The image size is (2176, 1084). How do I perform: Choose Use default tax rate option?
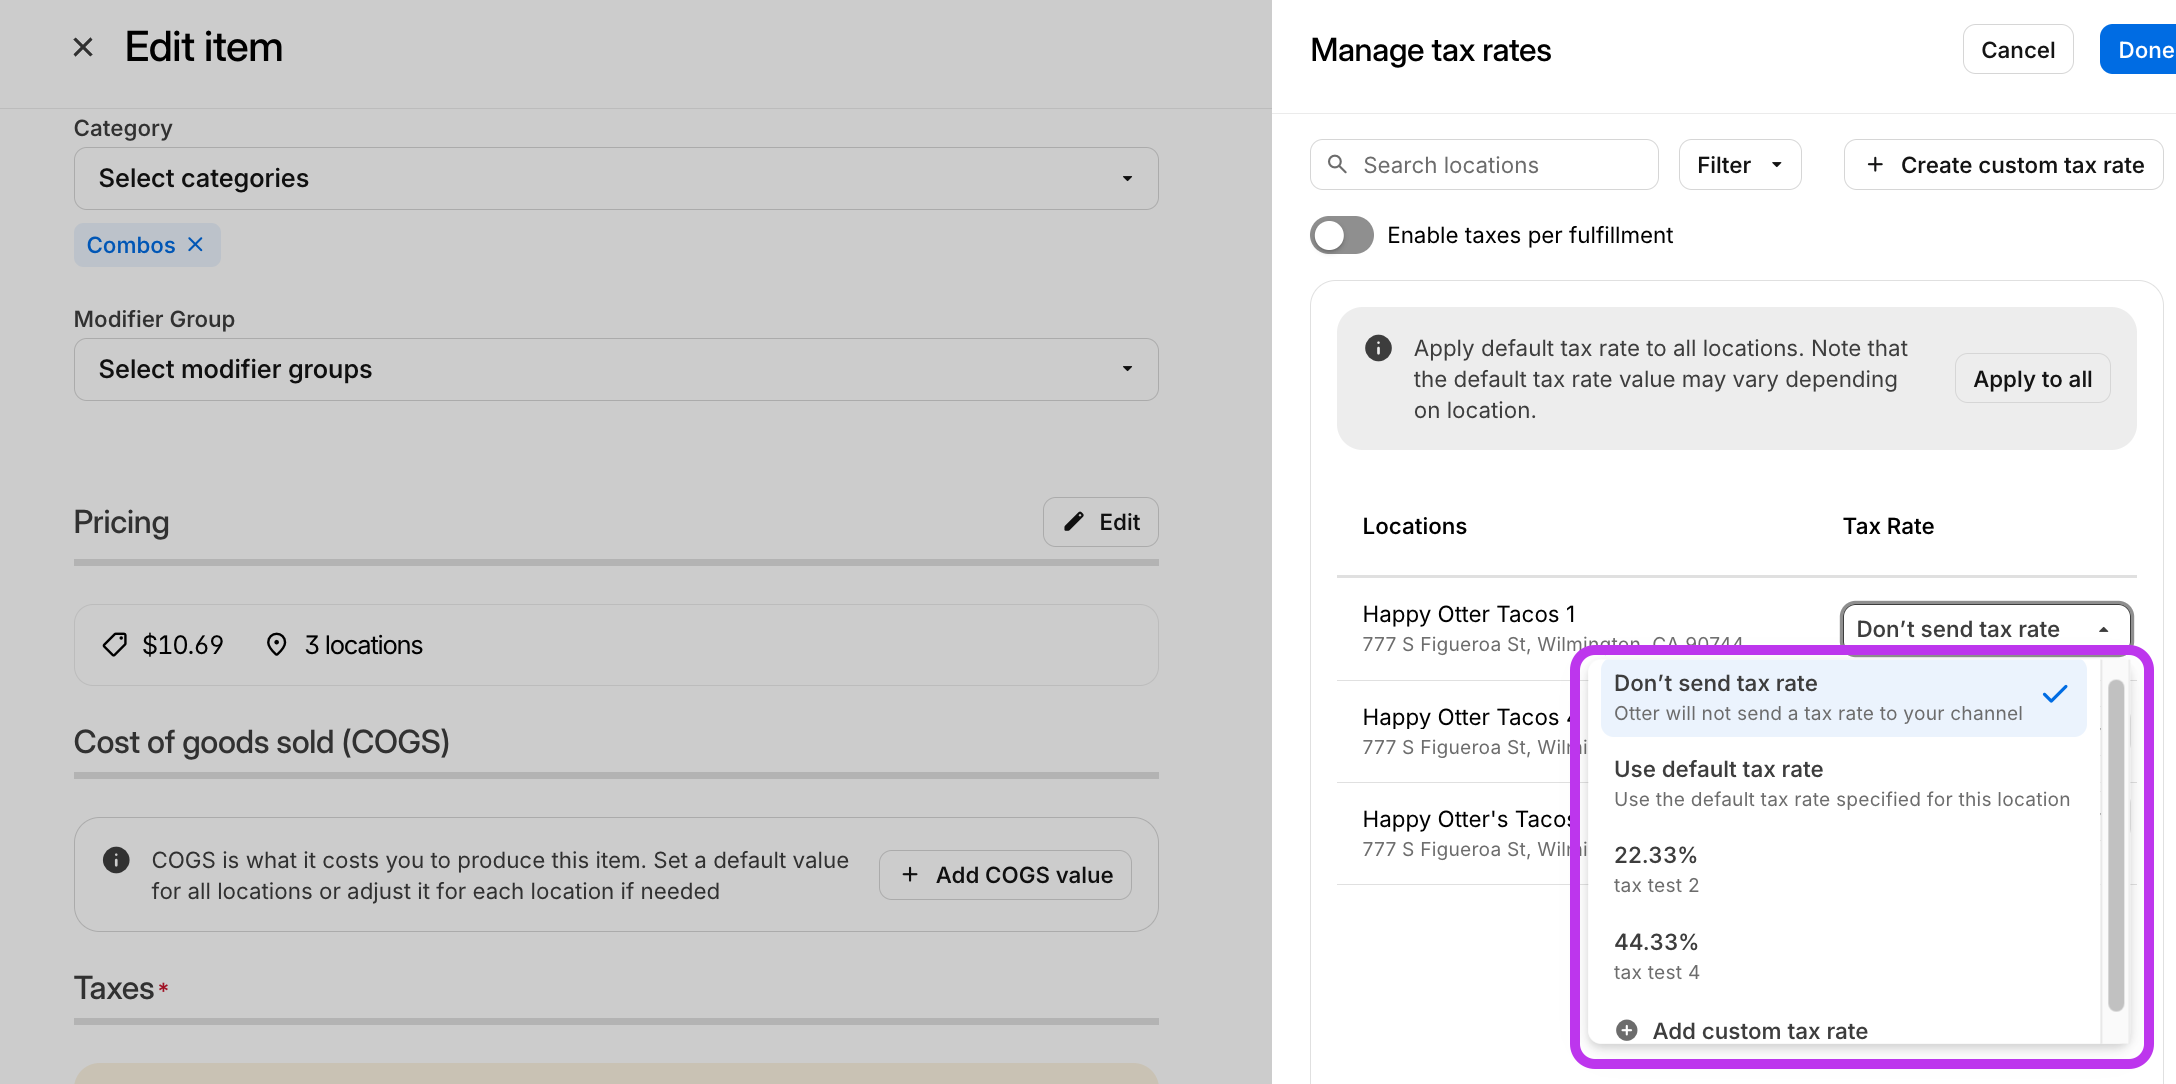(x=1842, y=783)
